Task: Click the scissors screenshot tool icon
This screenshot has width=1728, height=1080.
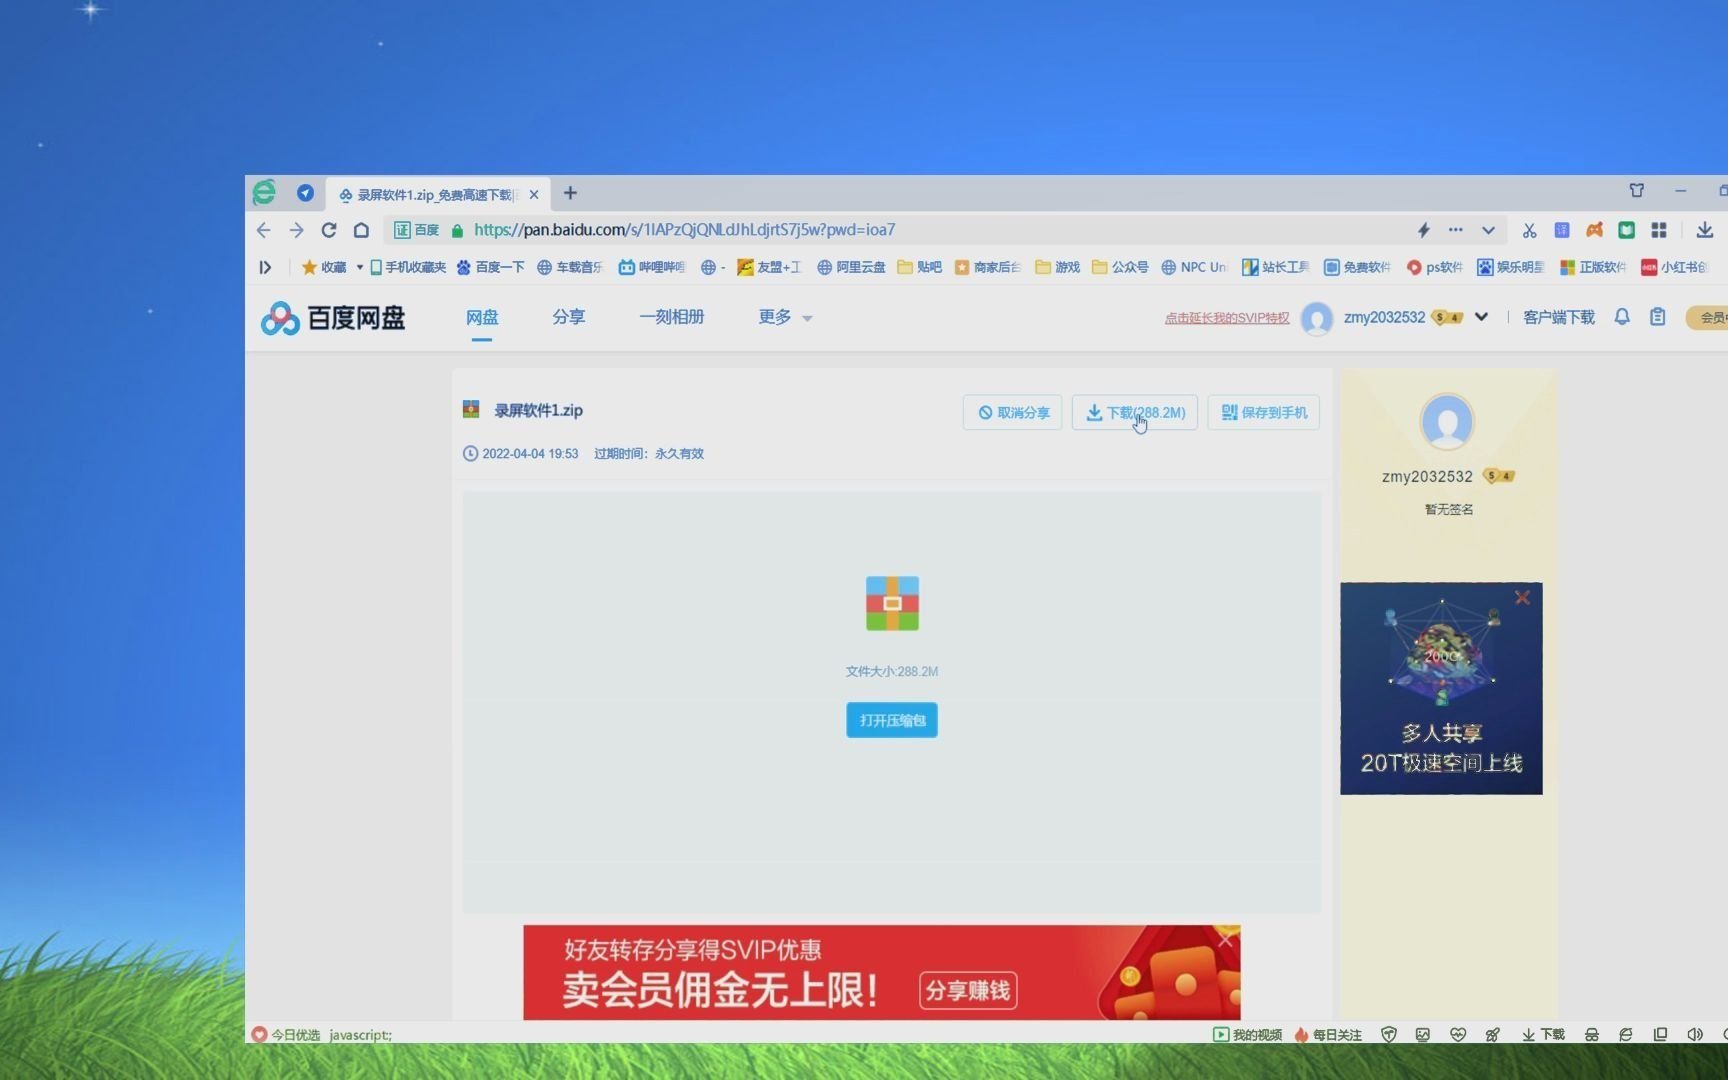Action: (x=1529, y=230)
